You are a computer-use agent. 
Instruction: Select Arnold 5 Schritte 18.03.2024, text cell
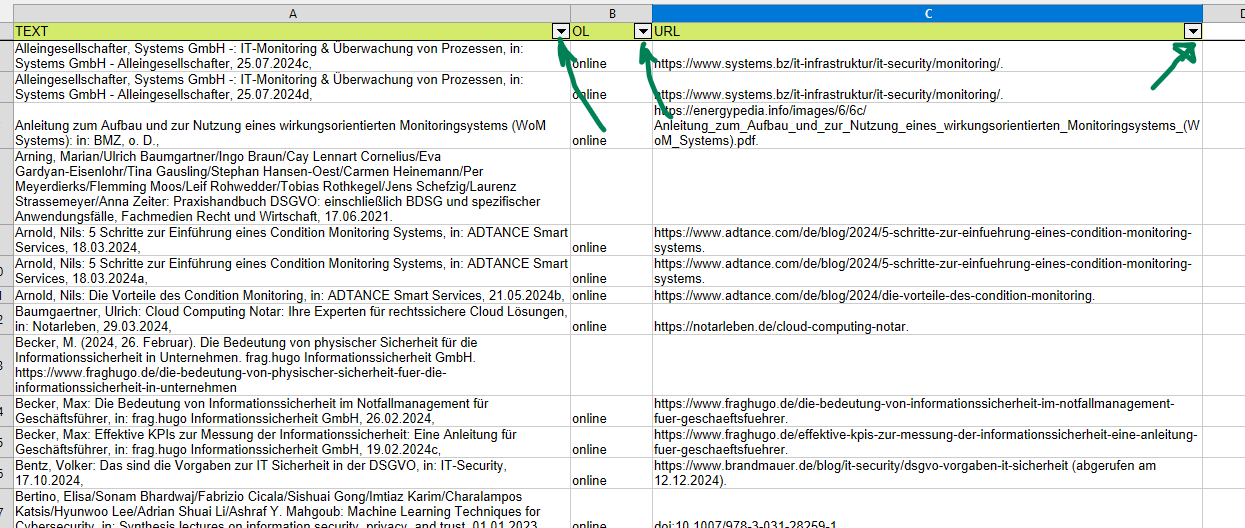292,240
